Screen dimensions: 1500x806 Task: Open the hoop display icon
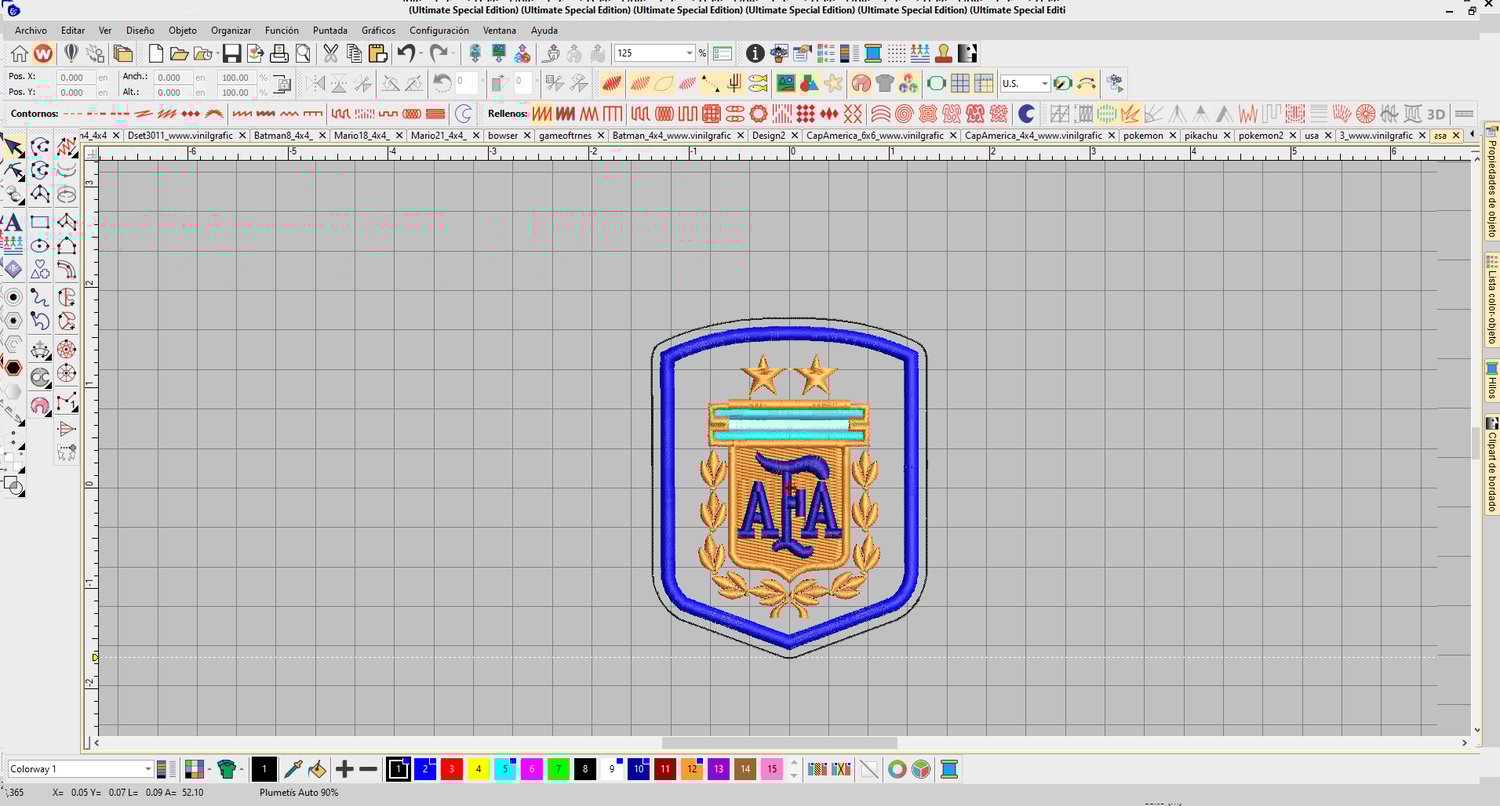(x=937, y=83)
